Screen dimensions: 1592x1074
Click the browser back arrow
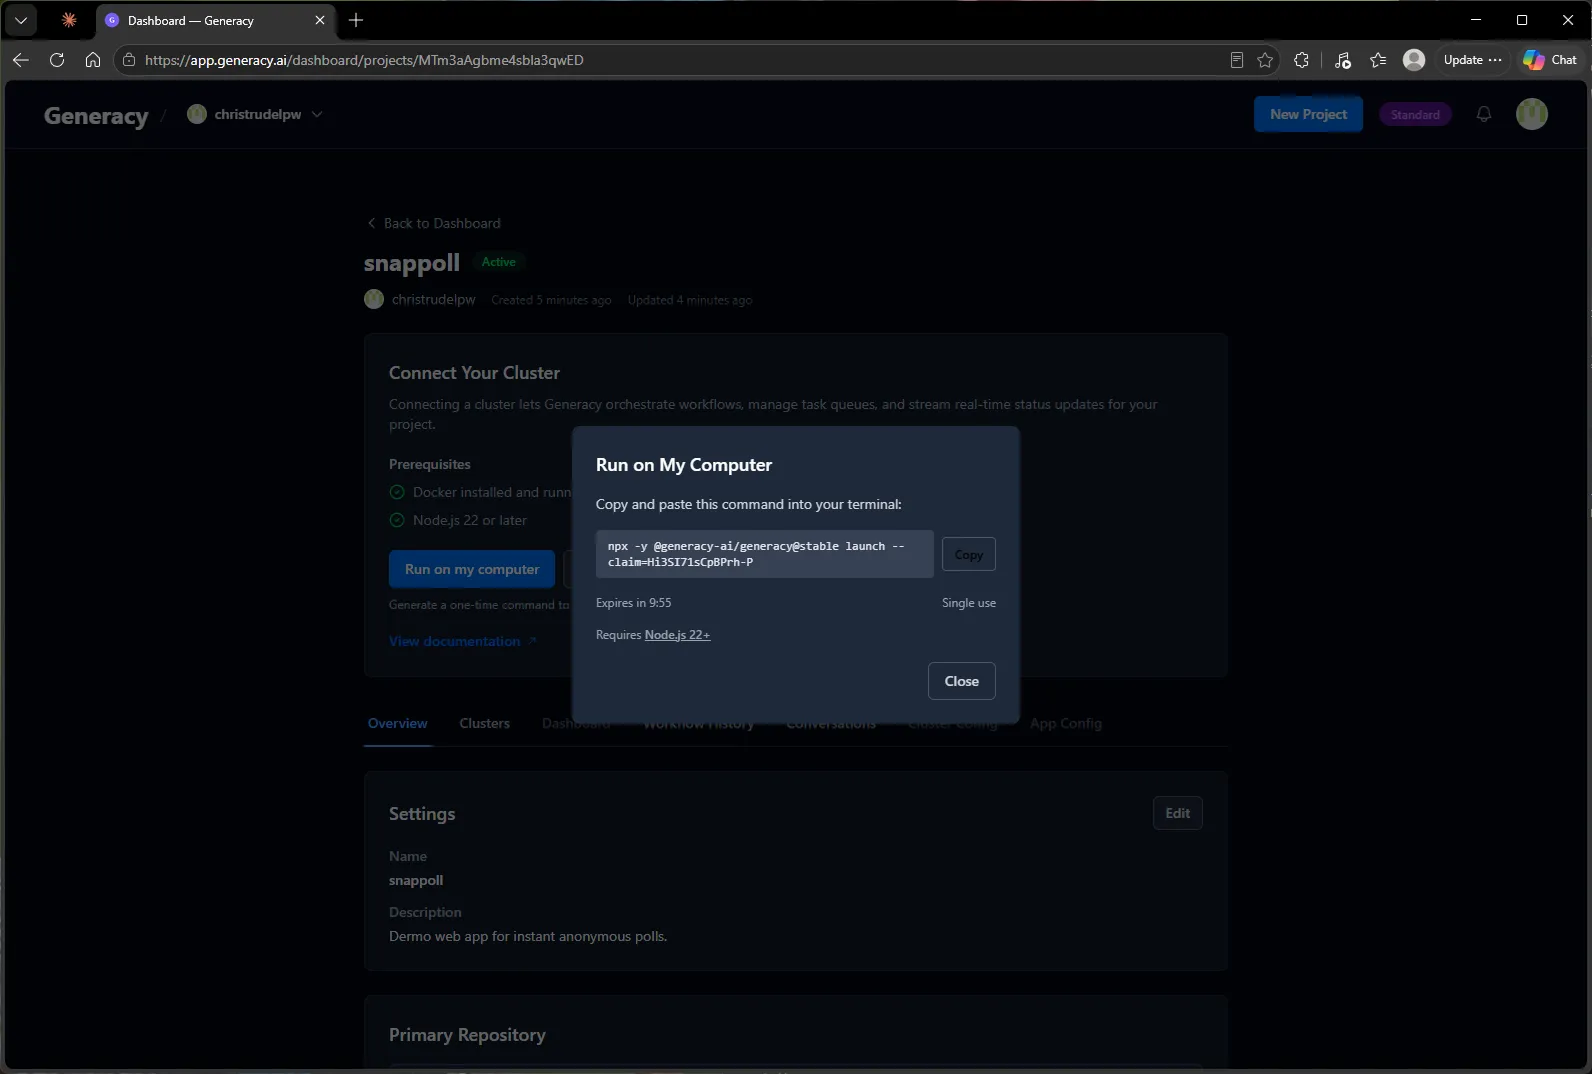pos(21,60)
